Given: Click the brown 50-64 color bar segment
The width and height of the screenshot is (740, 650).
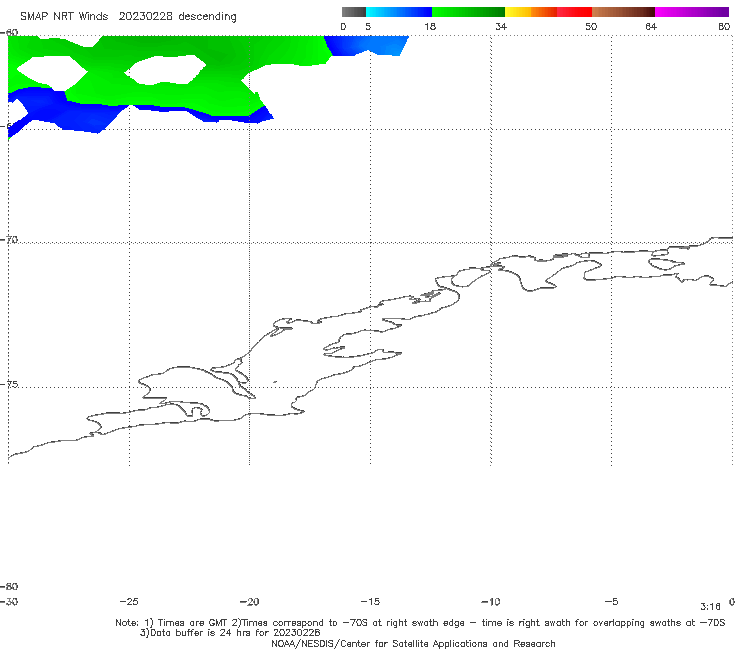Looking at the screenshot, I should [x=623, y=12].
